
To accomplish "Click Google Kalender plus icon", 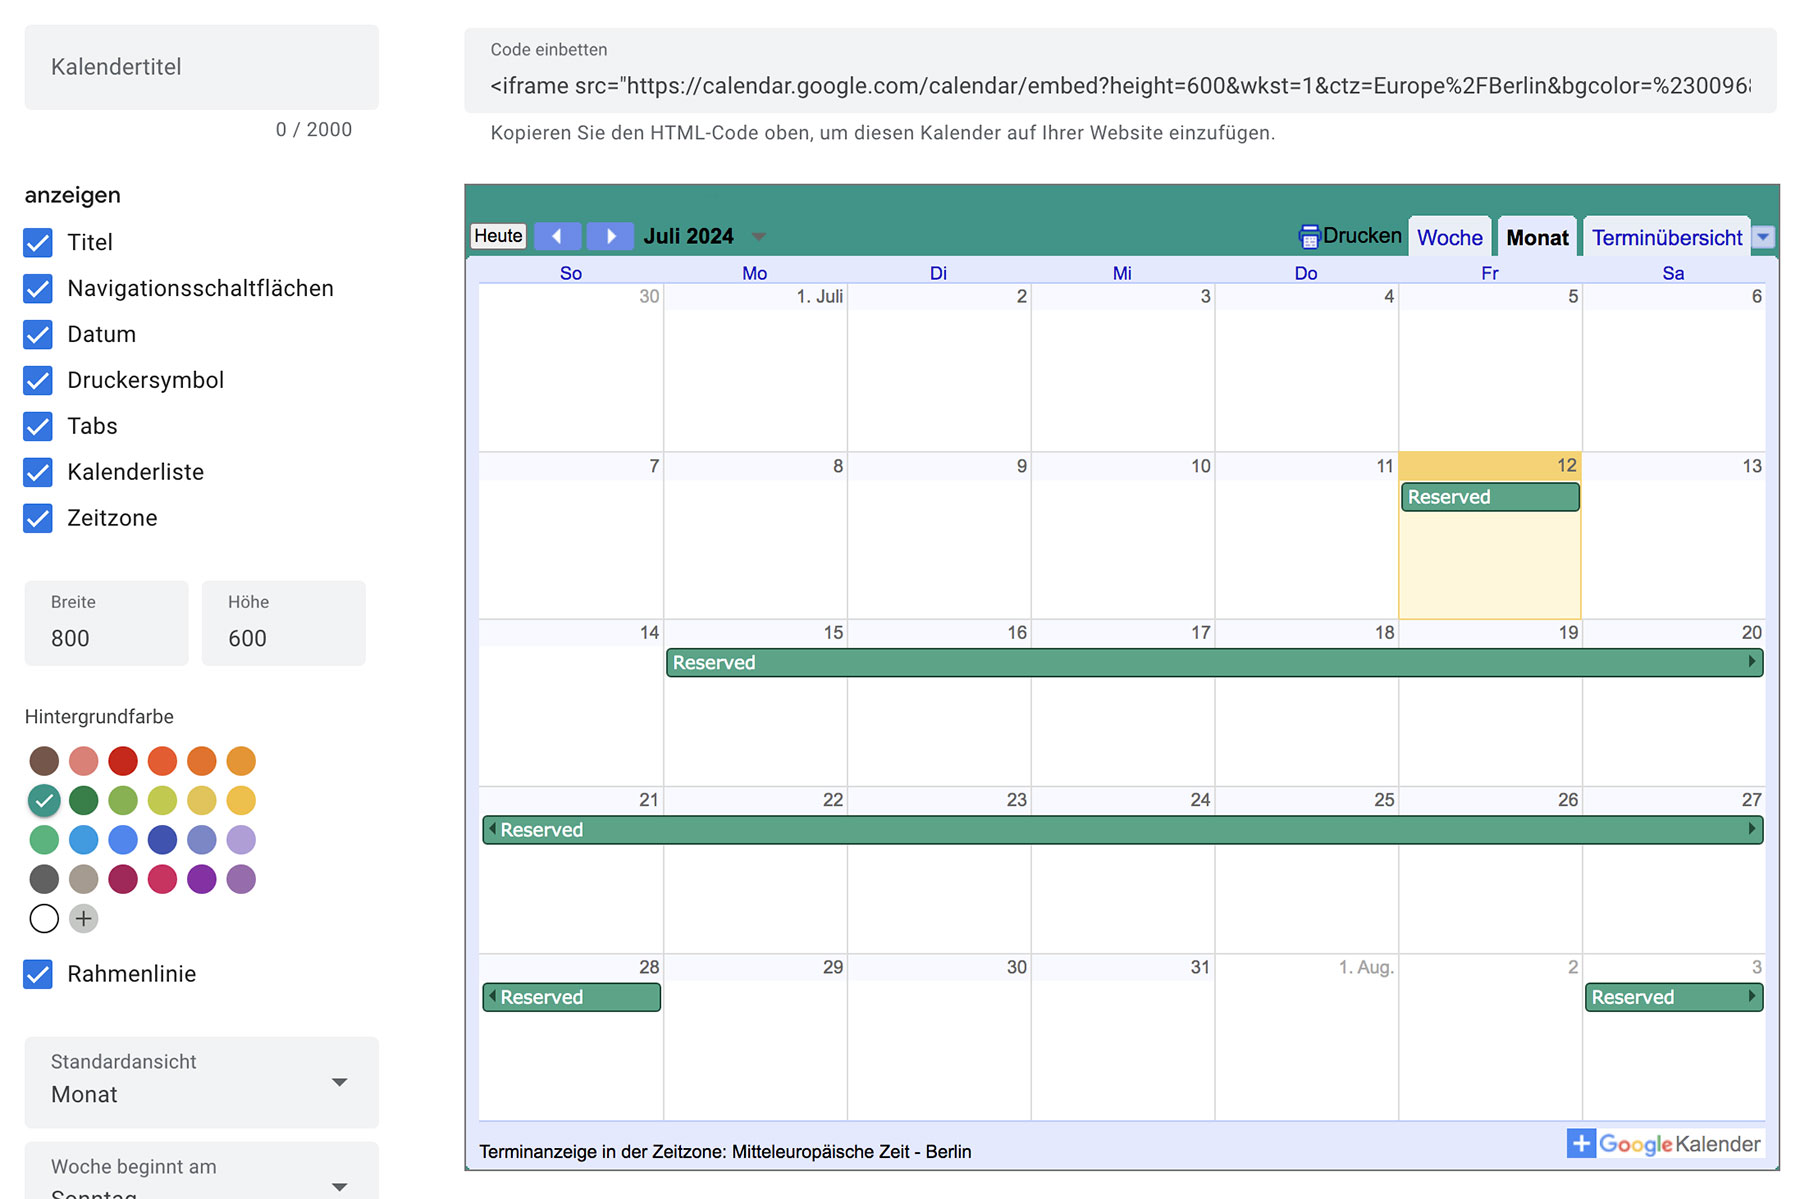I will tap(1581, 1143).
